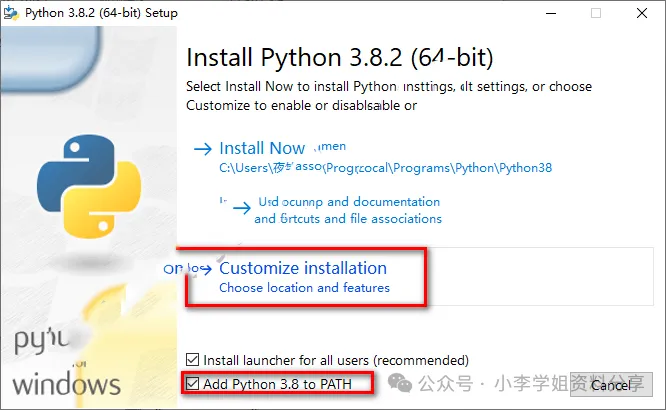Click the arrow icon beside Install Now
The image size is (666, 410).
[x=202, y=148]
